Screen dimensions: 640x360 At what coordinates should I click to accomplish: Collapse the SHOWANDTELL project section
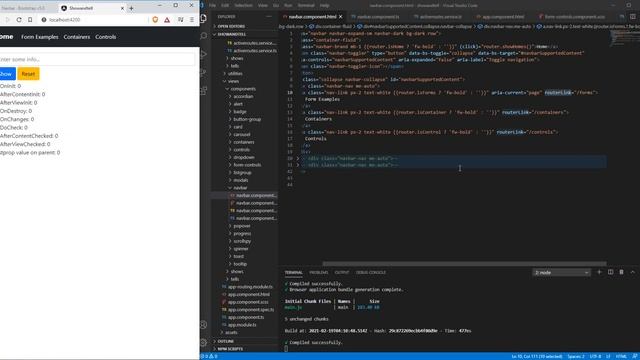pyautogui.click(x=231, y=34)
